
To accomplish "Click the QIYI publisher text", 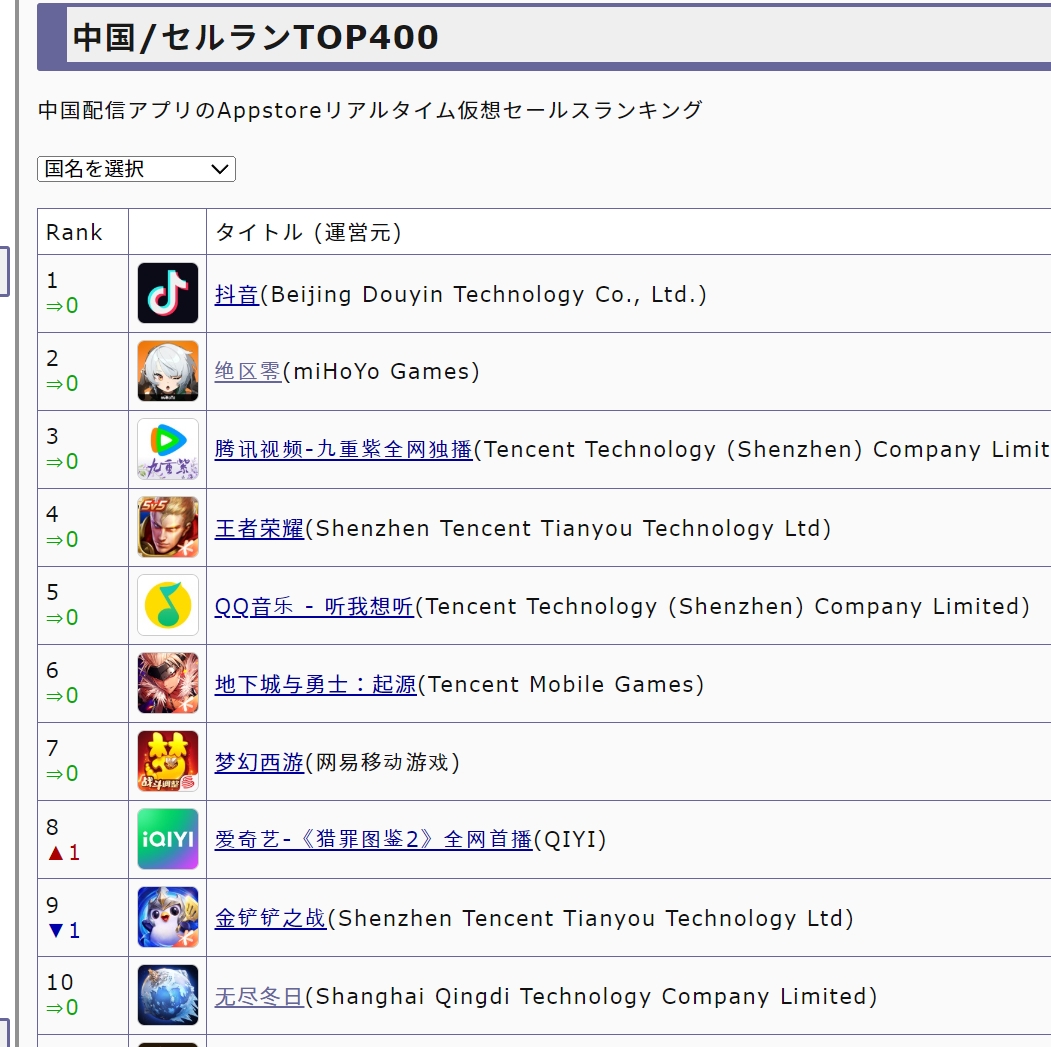I will click(x=570, y=839).
